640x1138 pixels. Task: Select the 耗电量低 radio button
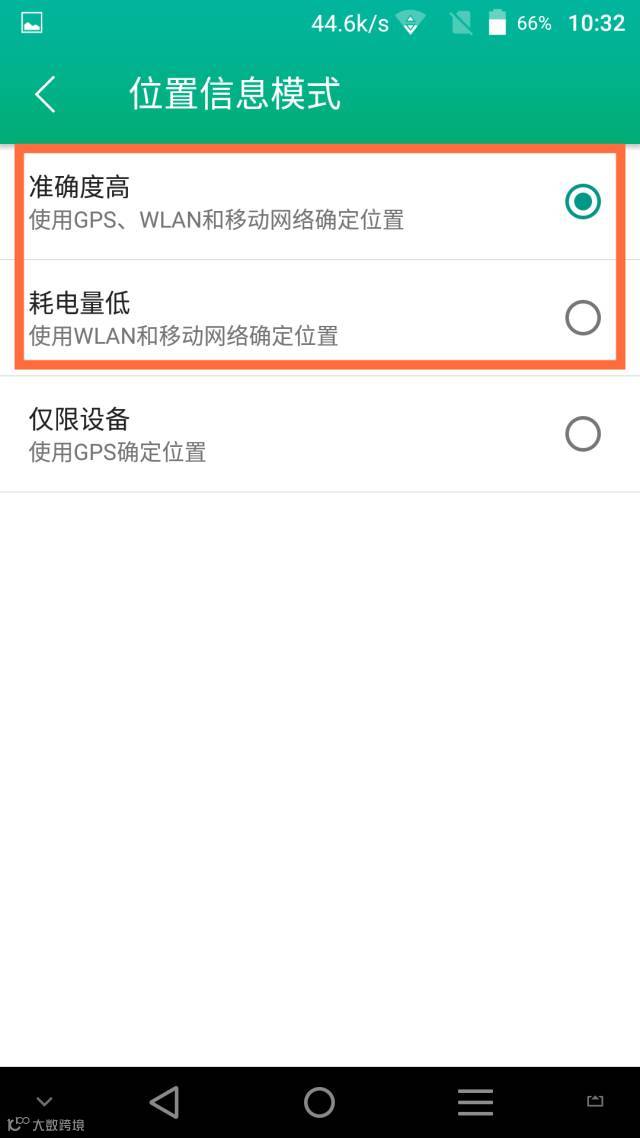pos(583,318)
